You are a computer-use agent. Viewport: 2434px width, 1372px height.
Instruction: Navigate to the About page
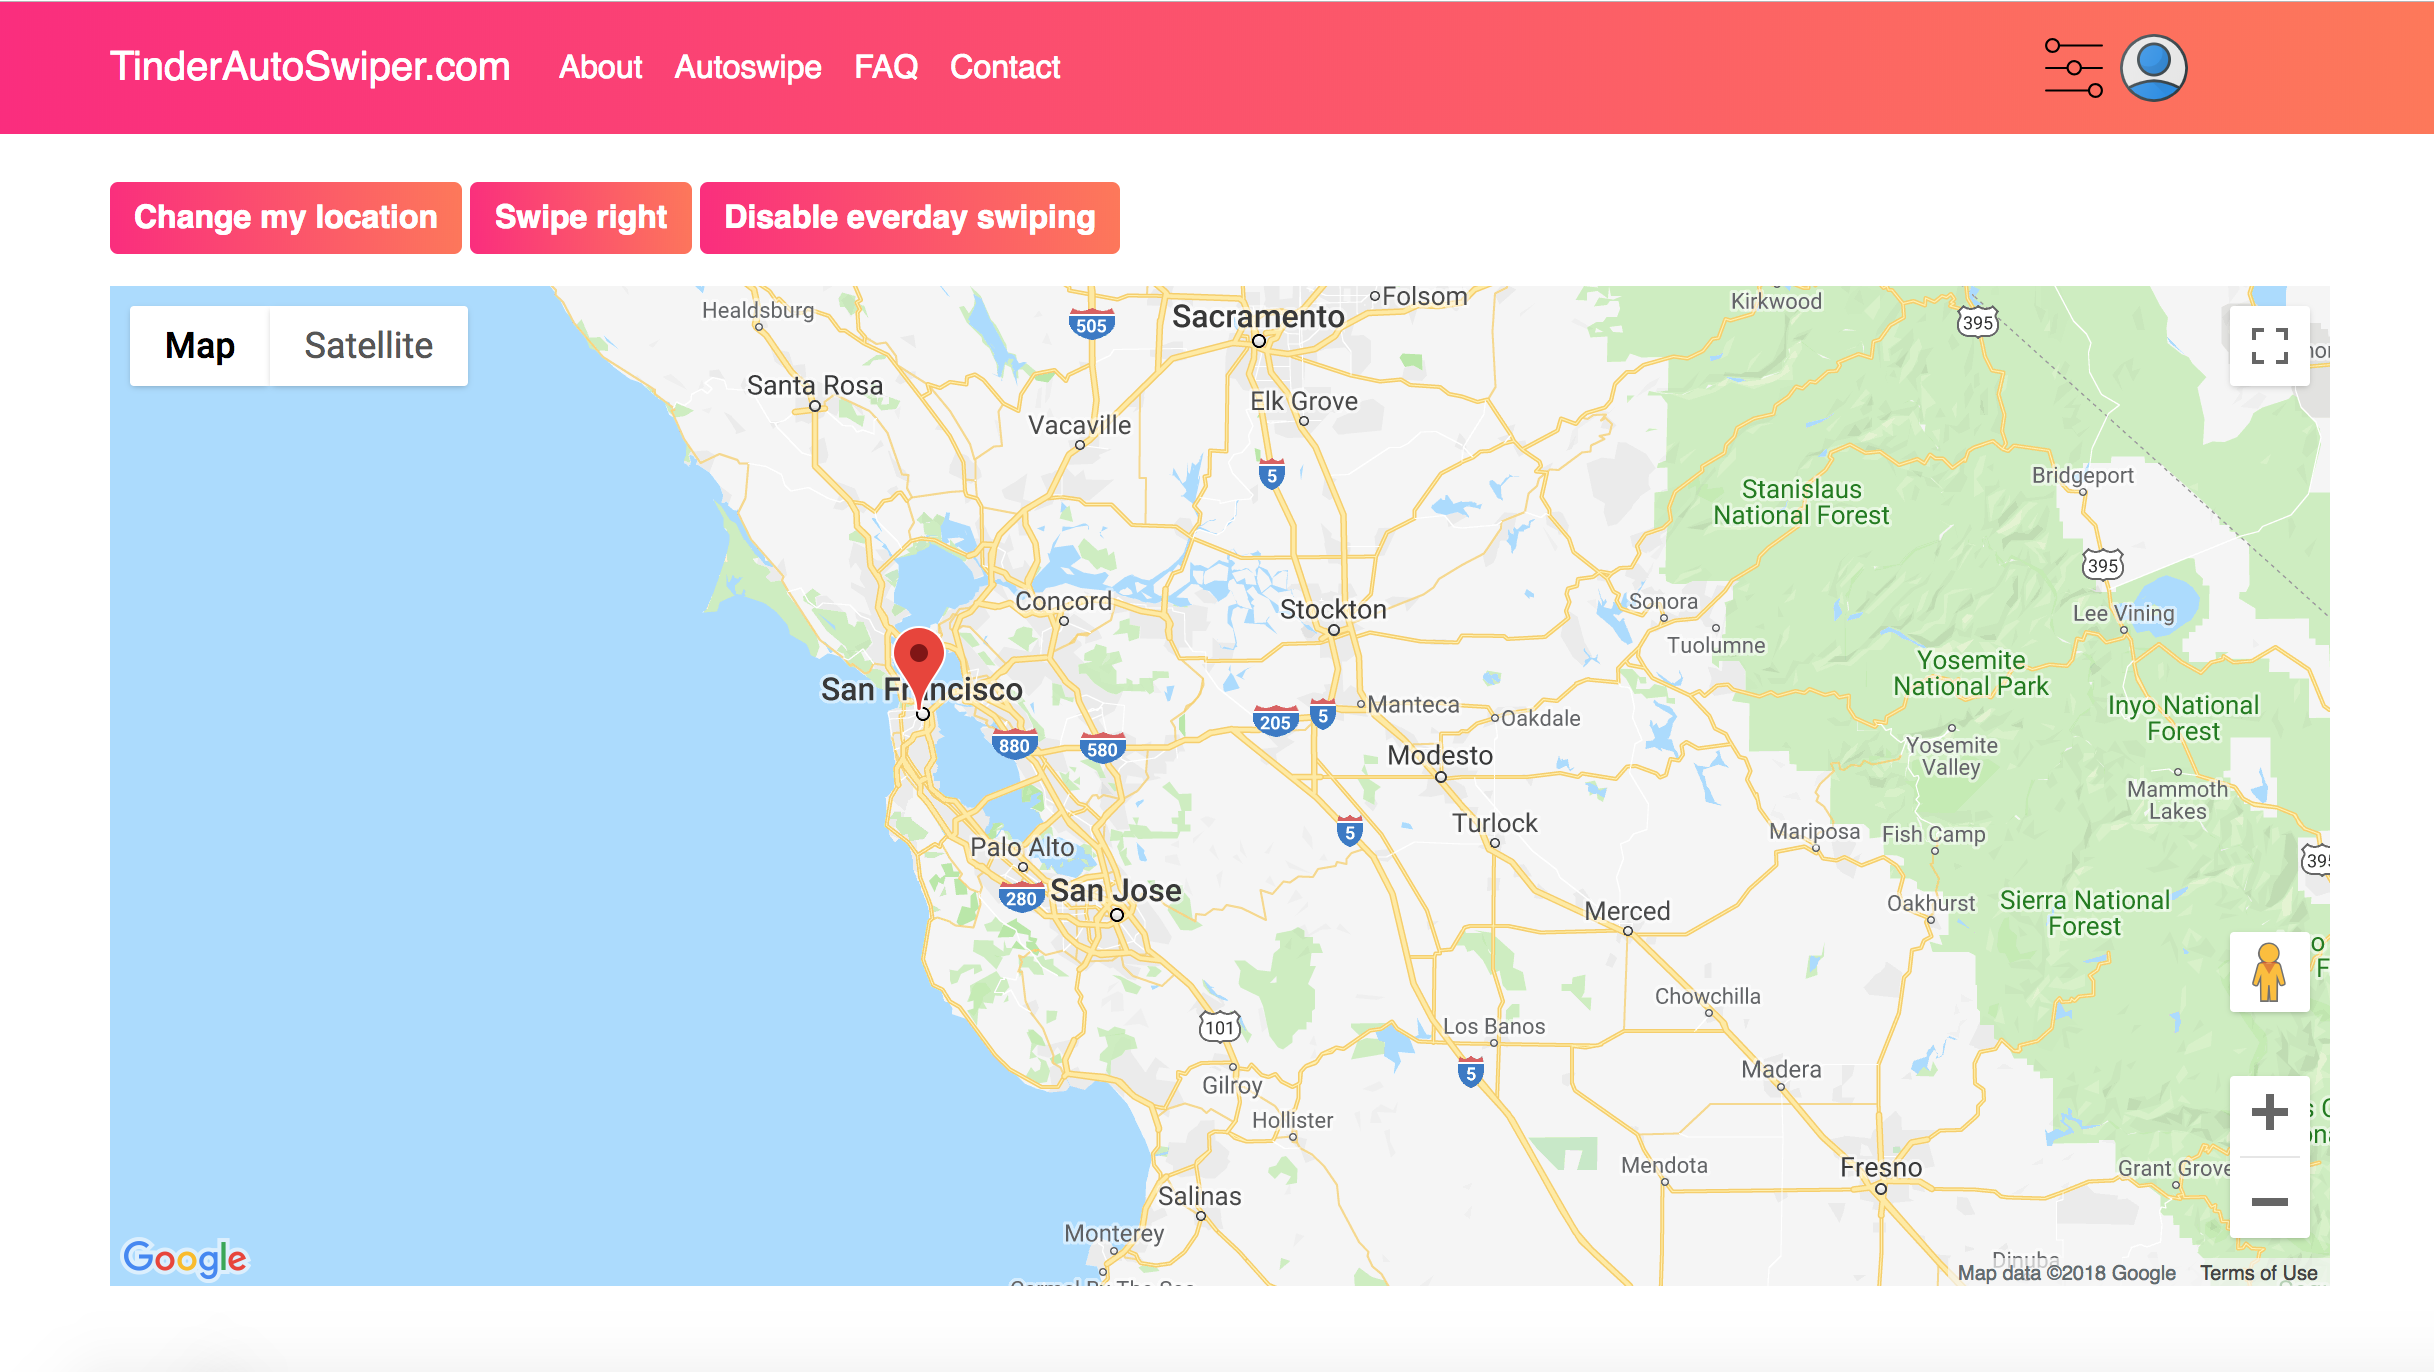(600, 67)
